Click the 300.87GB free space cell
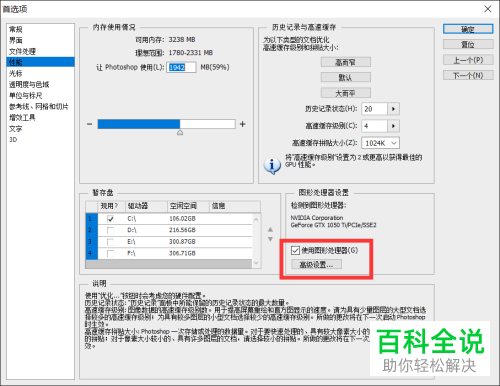This screenshot has height=386, width=500. 182,242
